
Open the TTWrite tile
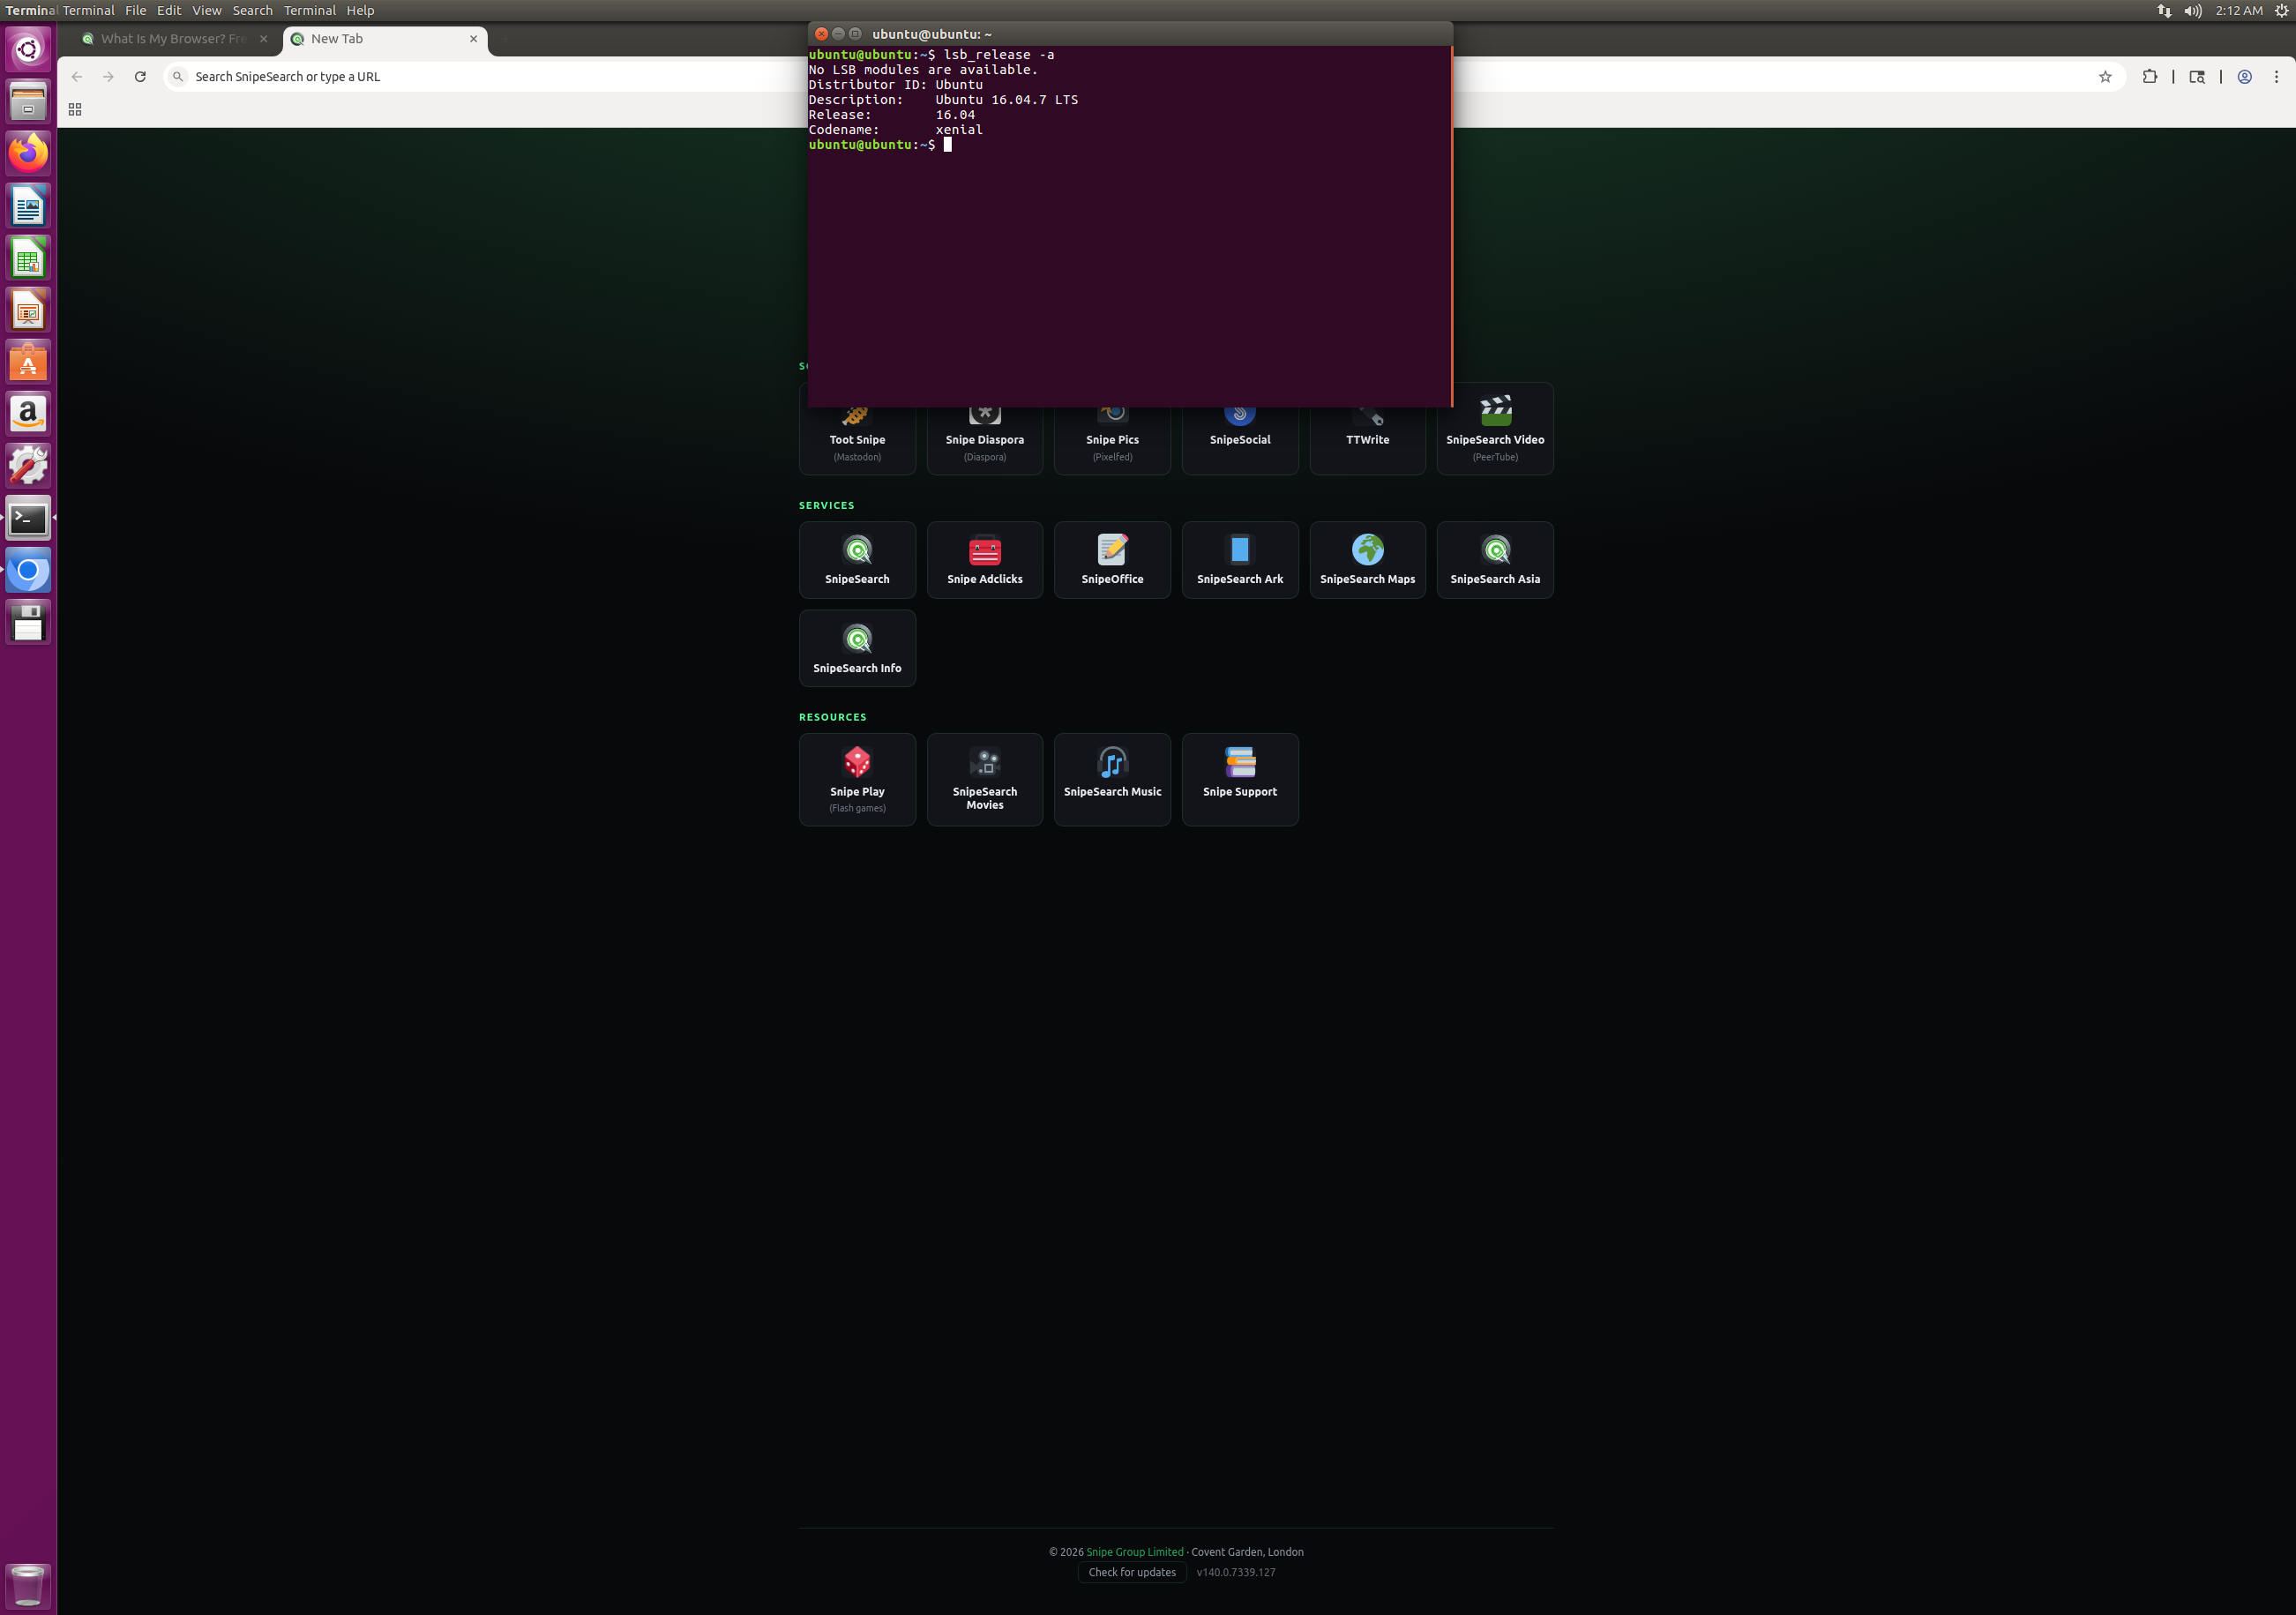pos(1367,441)
